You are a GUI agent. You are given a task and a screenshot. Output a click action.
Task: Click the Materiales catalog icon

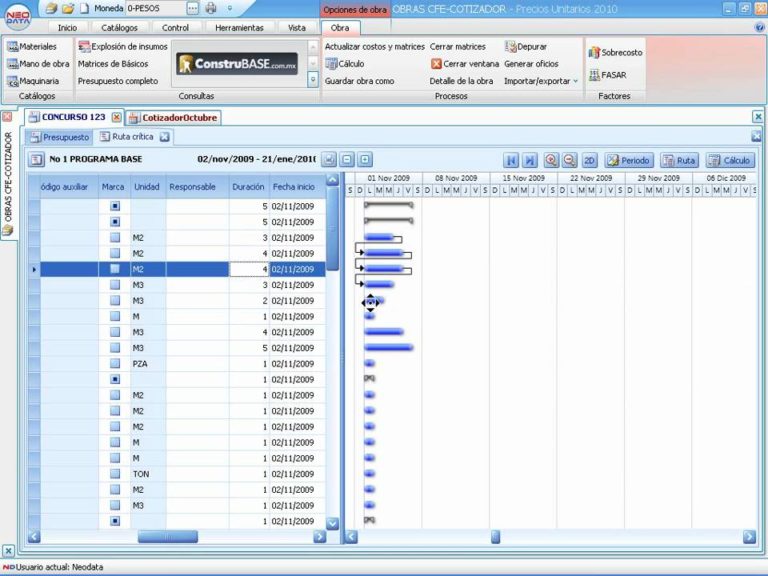[x=12, y=46]
